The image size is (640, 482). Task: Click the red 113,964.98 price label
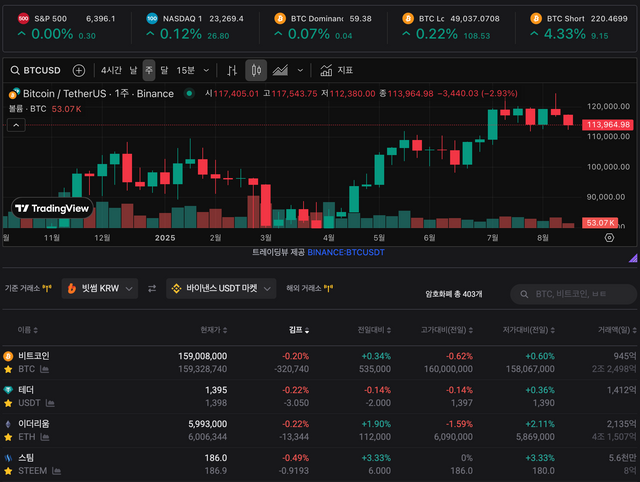pos(608,124)
